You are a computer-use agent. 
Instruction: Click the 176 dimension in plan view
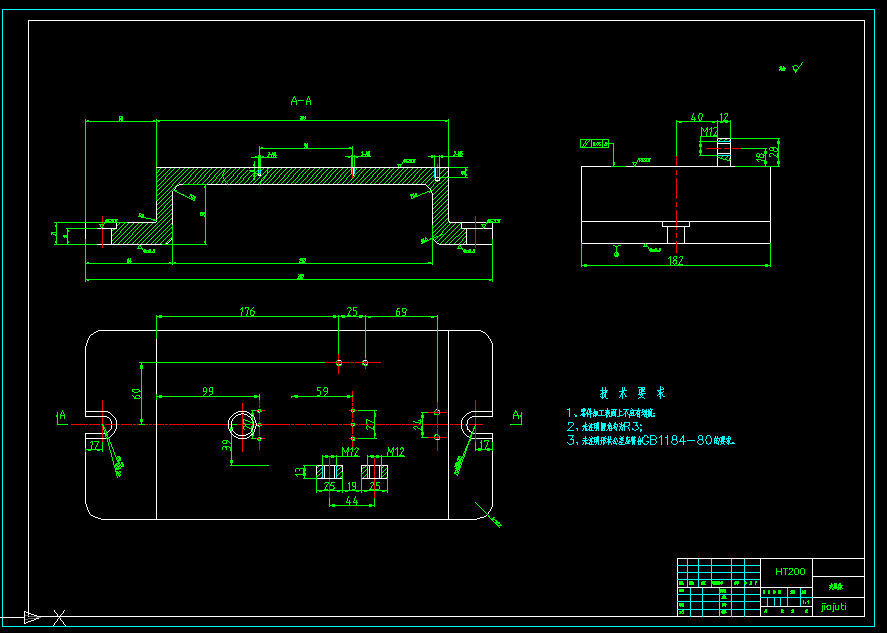point(247,312)
